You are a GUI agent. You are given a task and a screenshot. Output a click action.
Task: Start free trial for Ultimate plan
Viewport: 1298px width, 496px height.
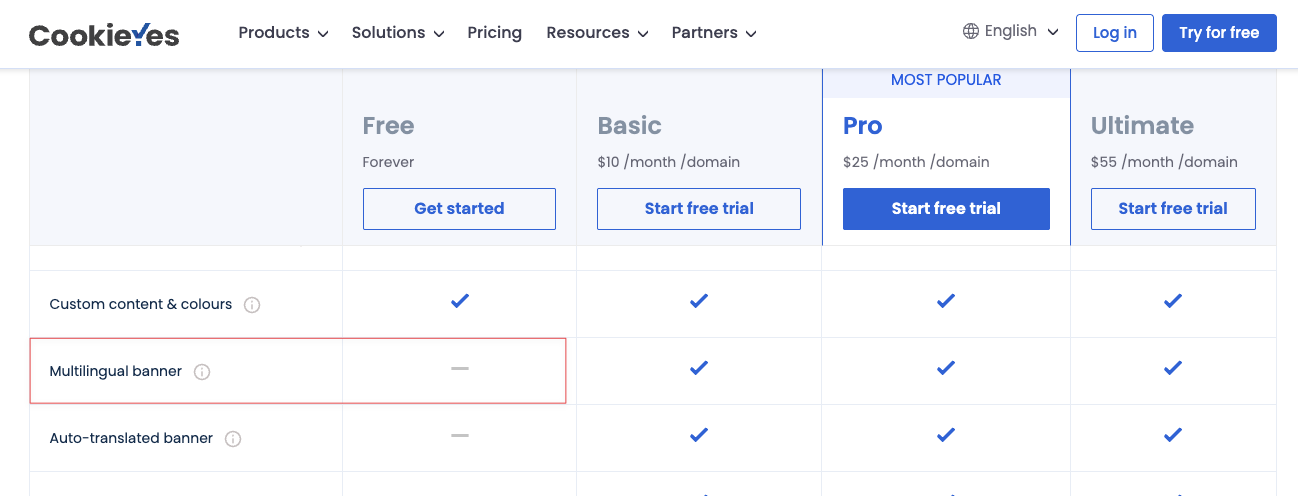(x=1173, y=209)
